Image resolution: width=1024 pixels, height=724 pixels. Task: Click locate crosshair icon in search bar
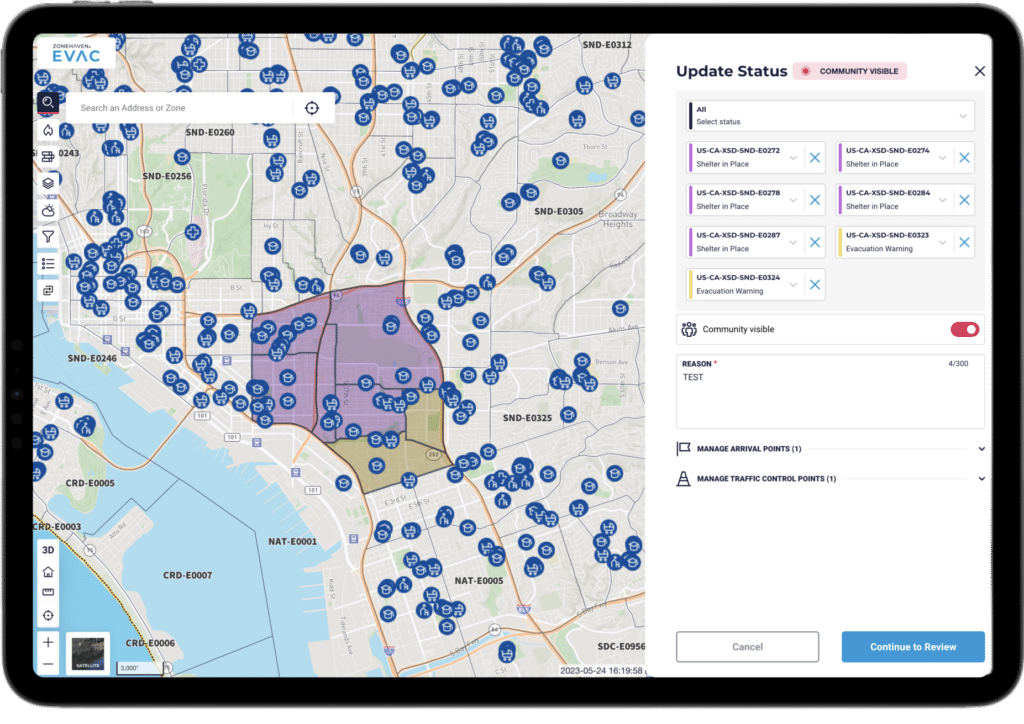point(312,108)
